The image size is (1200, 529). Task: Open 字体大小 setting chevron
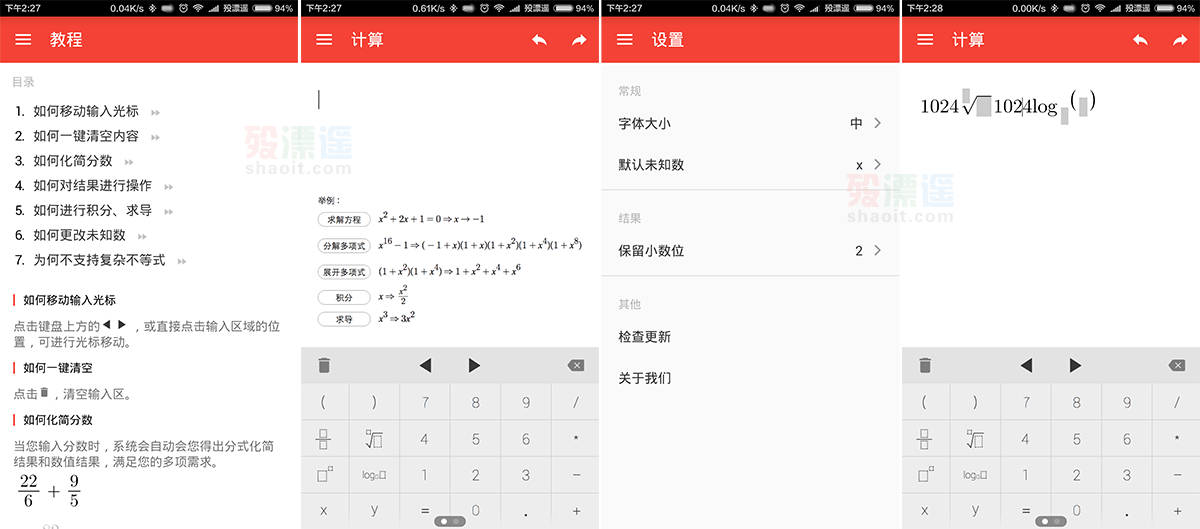point(877,123)
